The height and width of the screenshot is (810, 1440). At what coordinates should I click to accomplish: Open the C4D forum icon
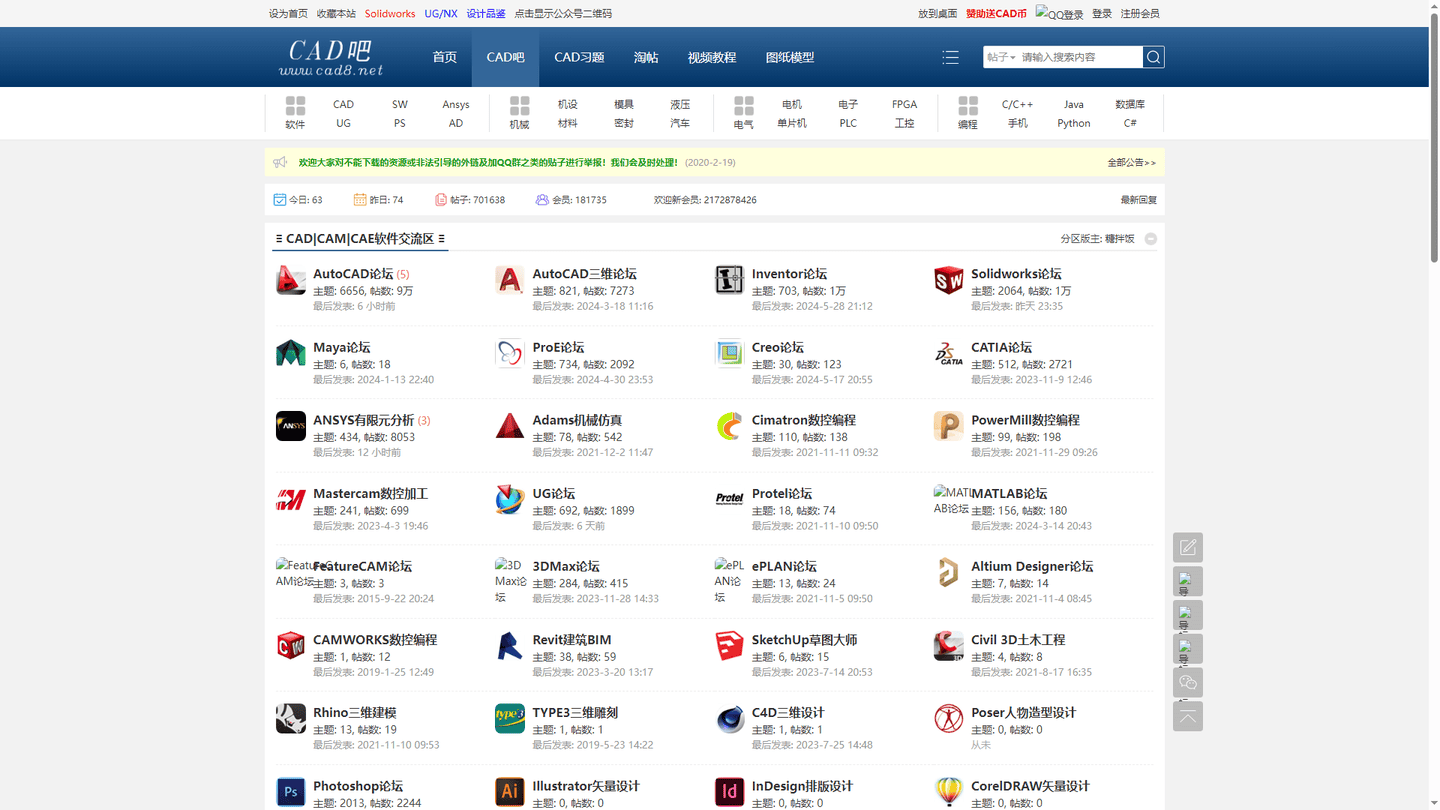coord(729,718)
